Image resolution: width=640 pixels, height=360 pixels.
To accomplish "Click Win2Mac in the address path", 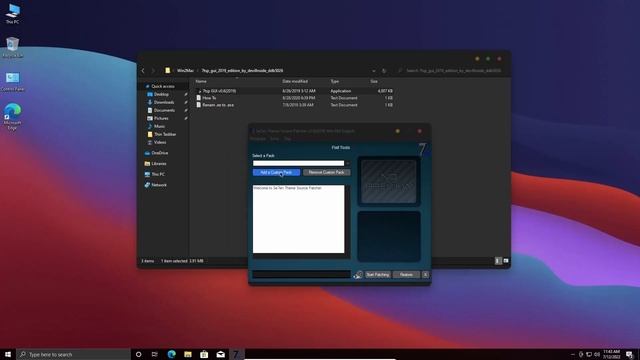I will (185, 71).
